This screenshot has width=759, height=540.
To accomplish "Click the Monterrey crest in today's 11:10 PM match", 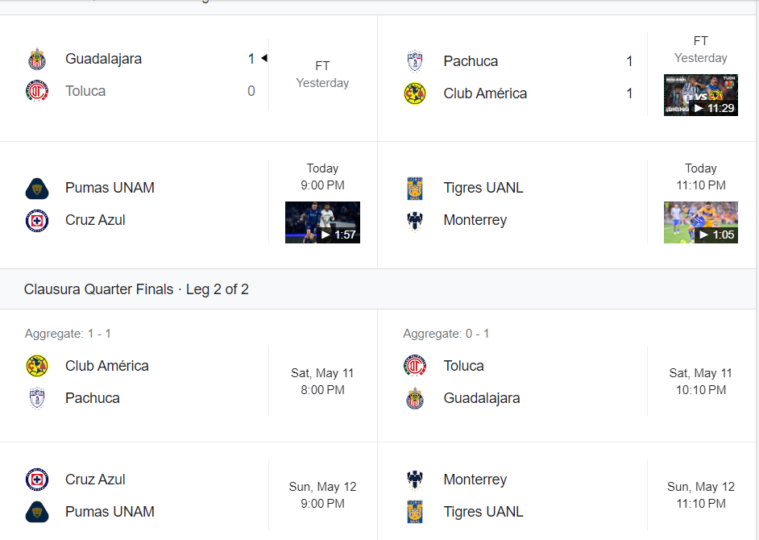I will click(x=415, y=221).
